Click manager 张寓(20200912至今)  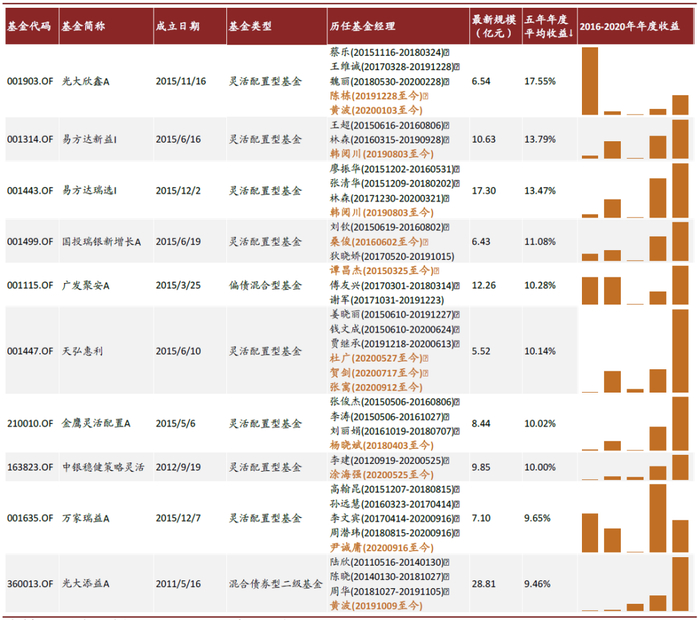point(376,387)
